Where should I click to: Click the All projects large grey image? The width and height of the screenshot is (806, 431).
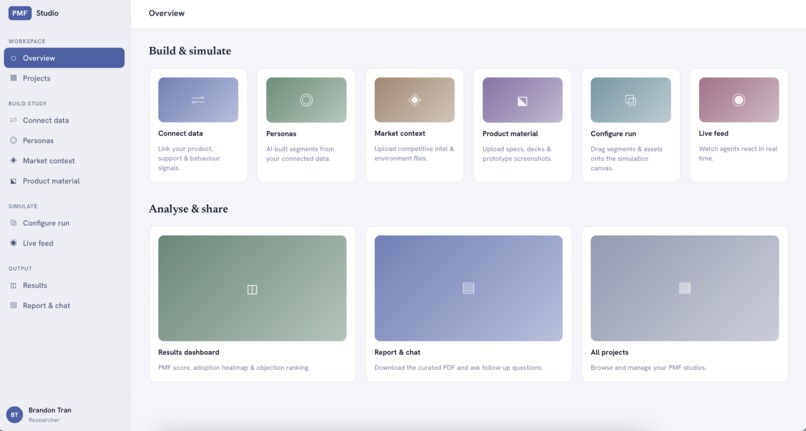[685, 288]
